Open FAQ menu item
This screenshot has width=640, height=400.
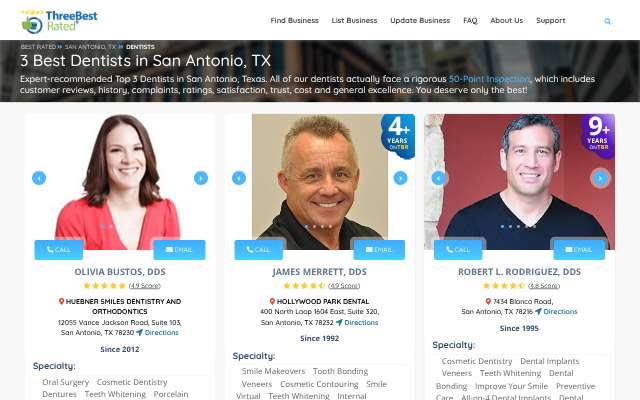coord(470,20)
